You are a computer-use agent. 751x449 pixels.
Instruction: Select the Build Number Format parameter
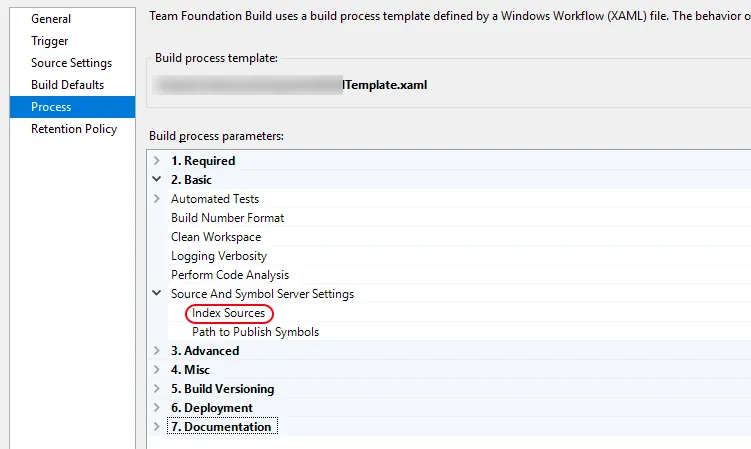(227, 218)
